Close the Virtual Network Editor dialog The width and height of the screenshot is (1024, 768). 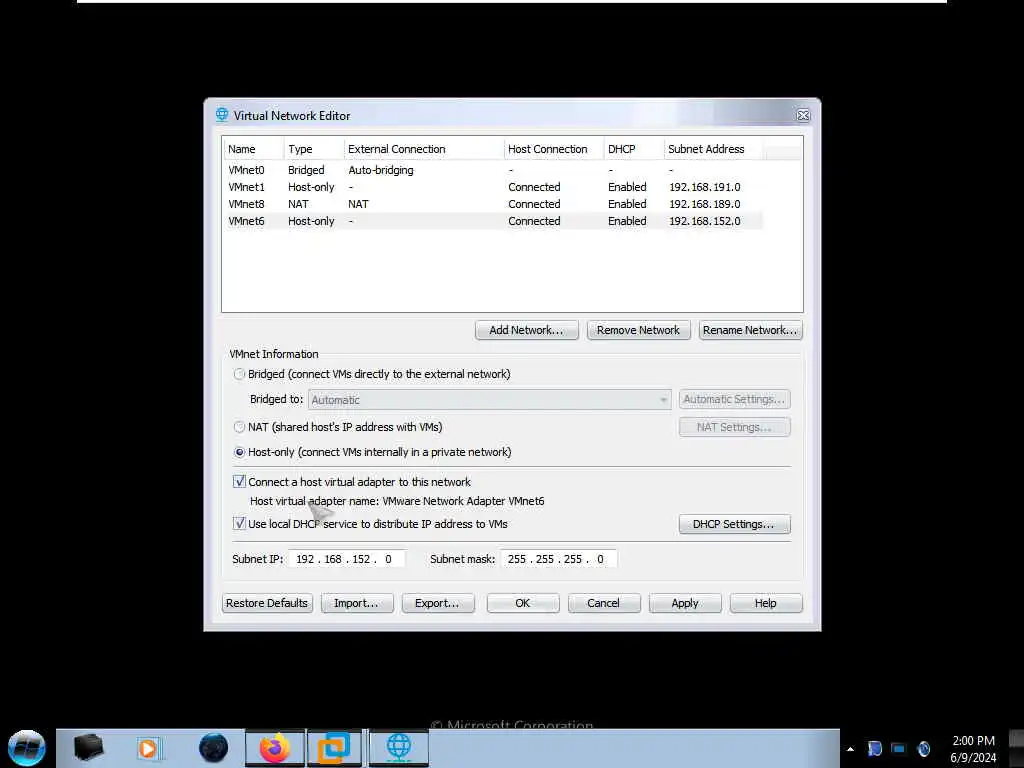(803, 116)
